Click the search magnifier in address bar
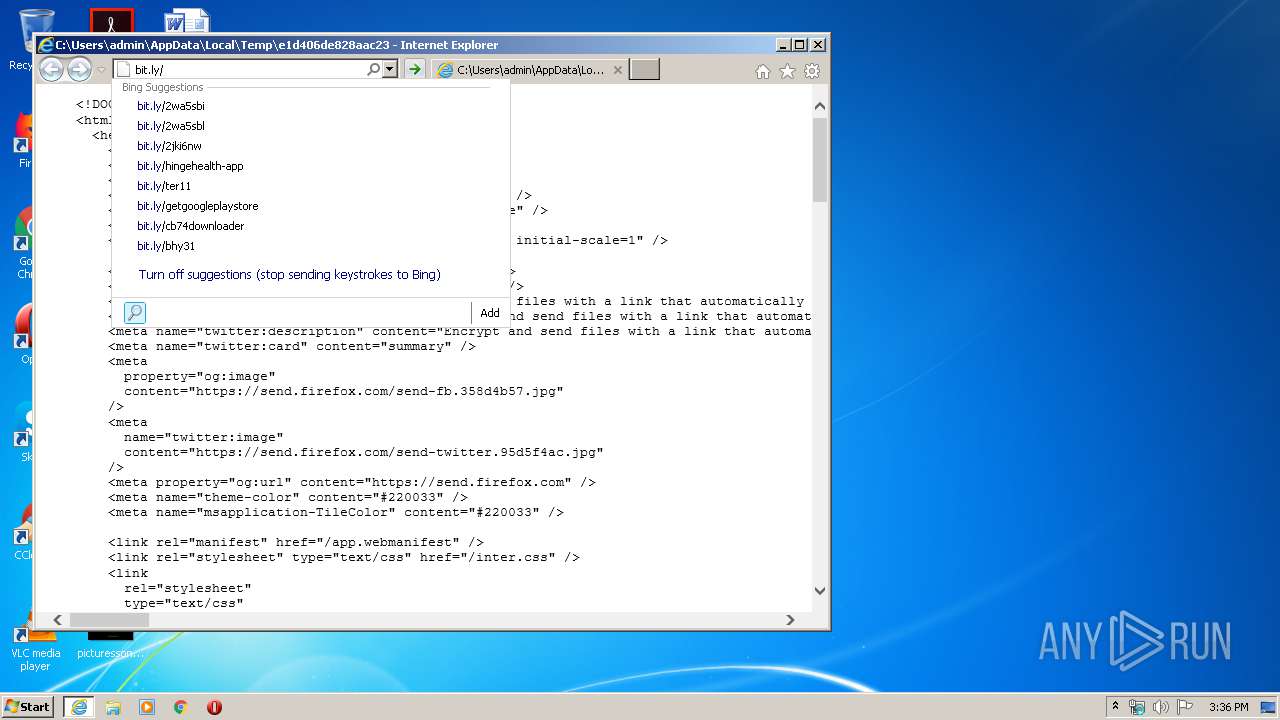 click(x=374, y=69)
